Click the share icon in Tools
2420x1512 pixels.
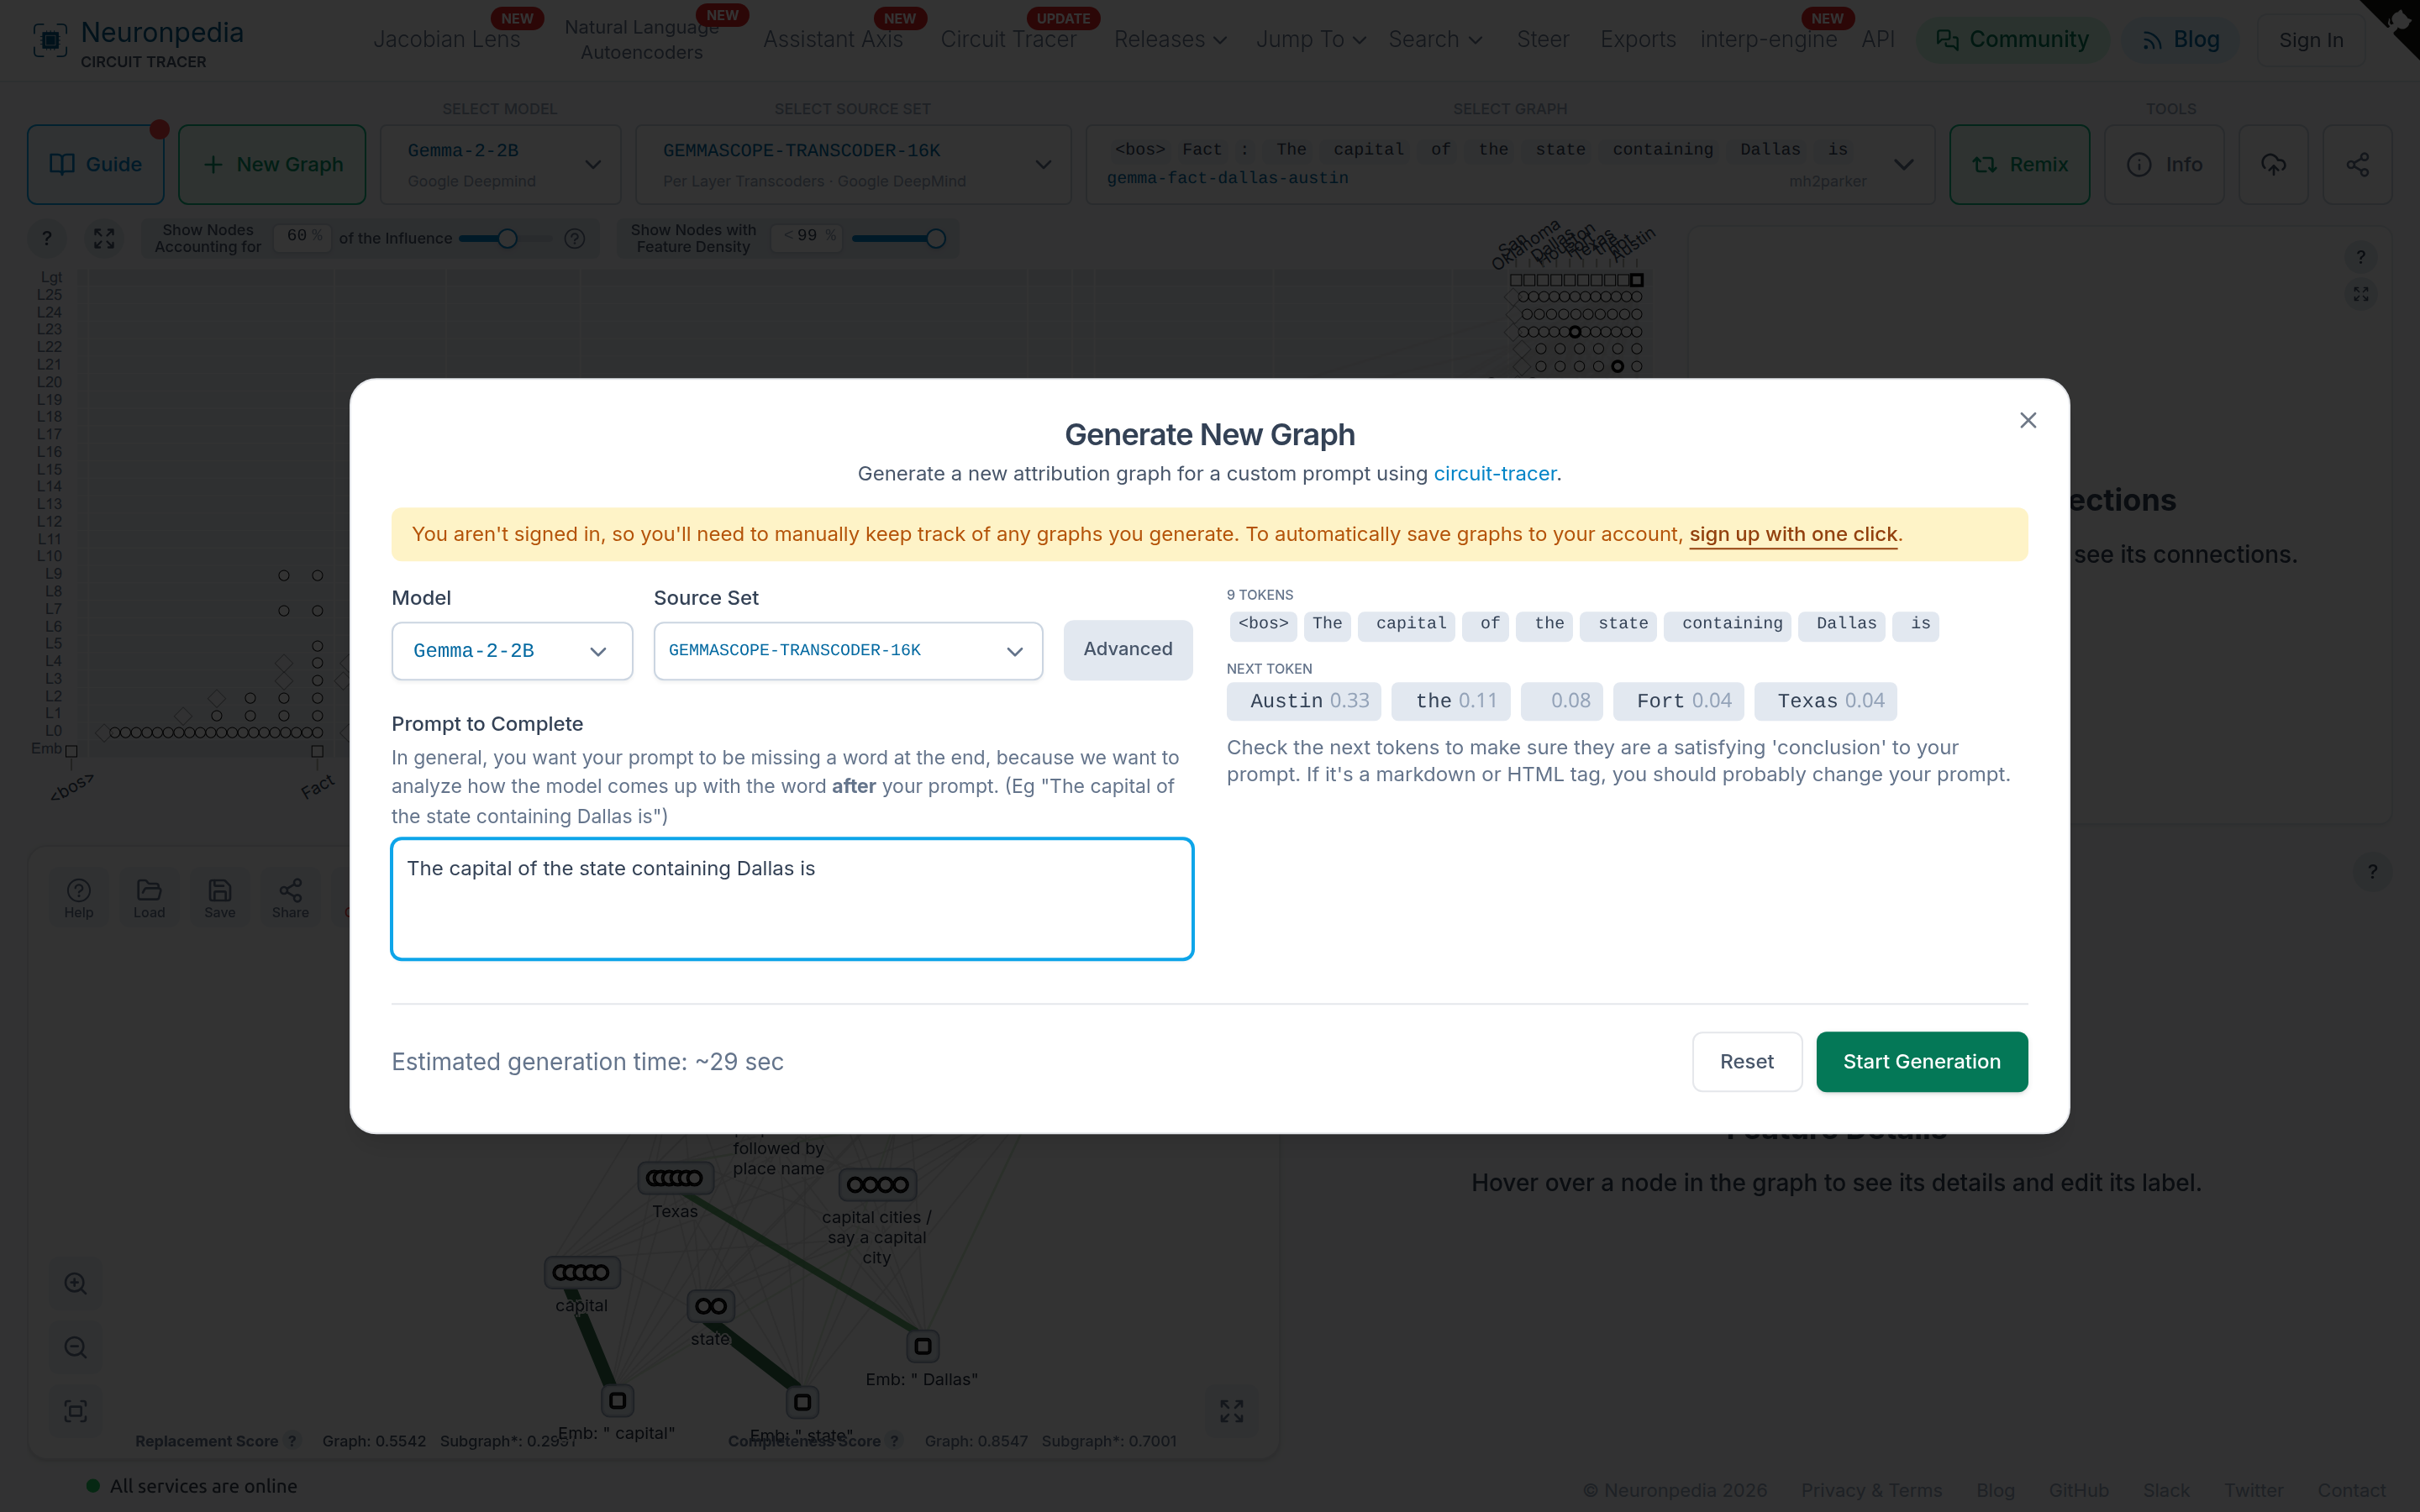(2357, 165)
